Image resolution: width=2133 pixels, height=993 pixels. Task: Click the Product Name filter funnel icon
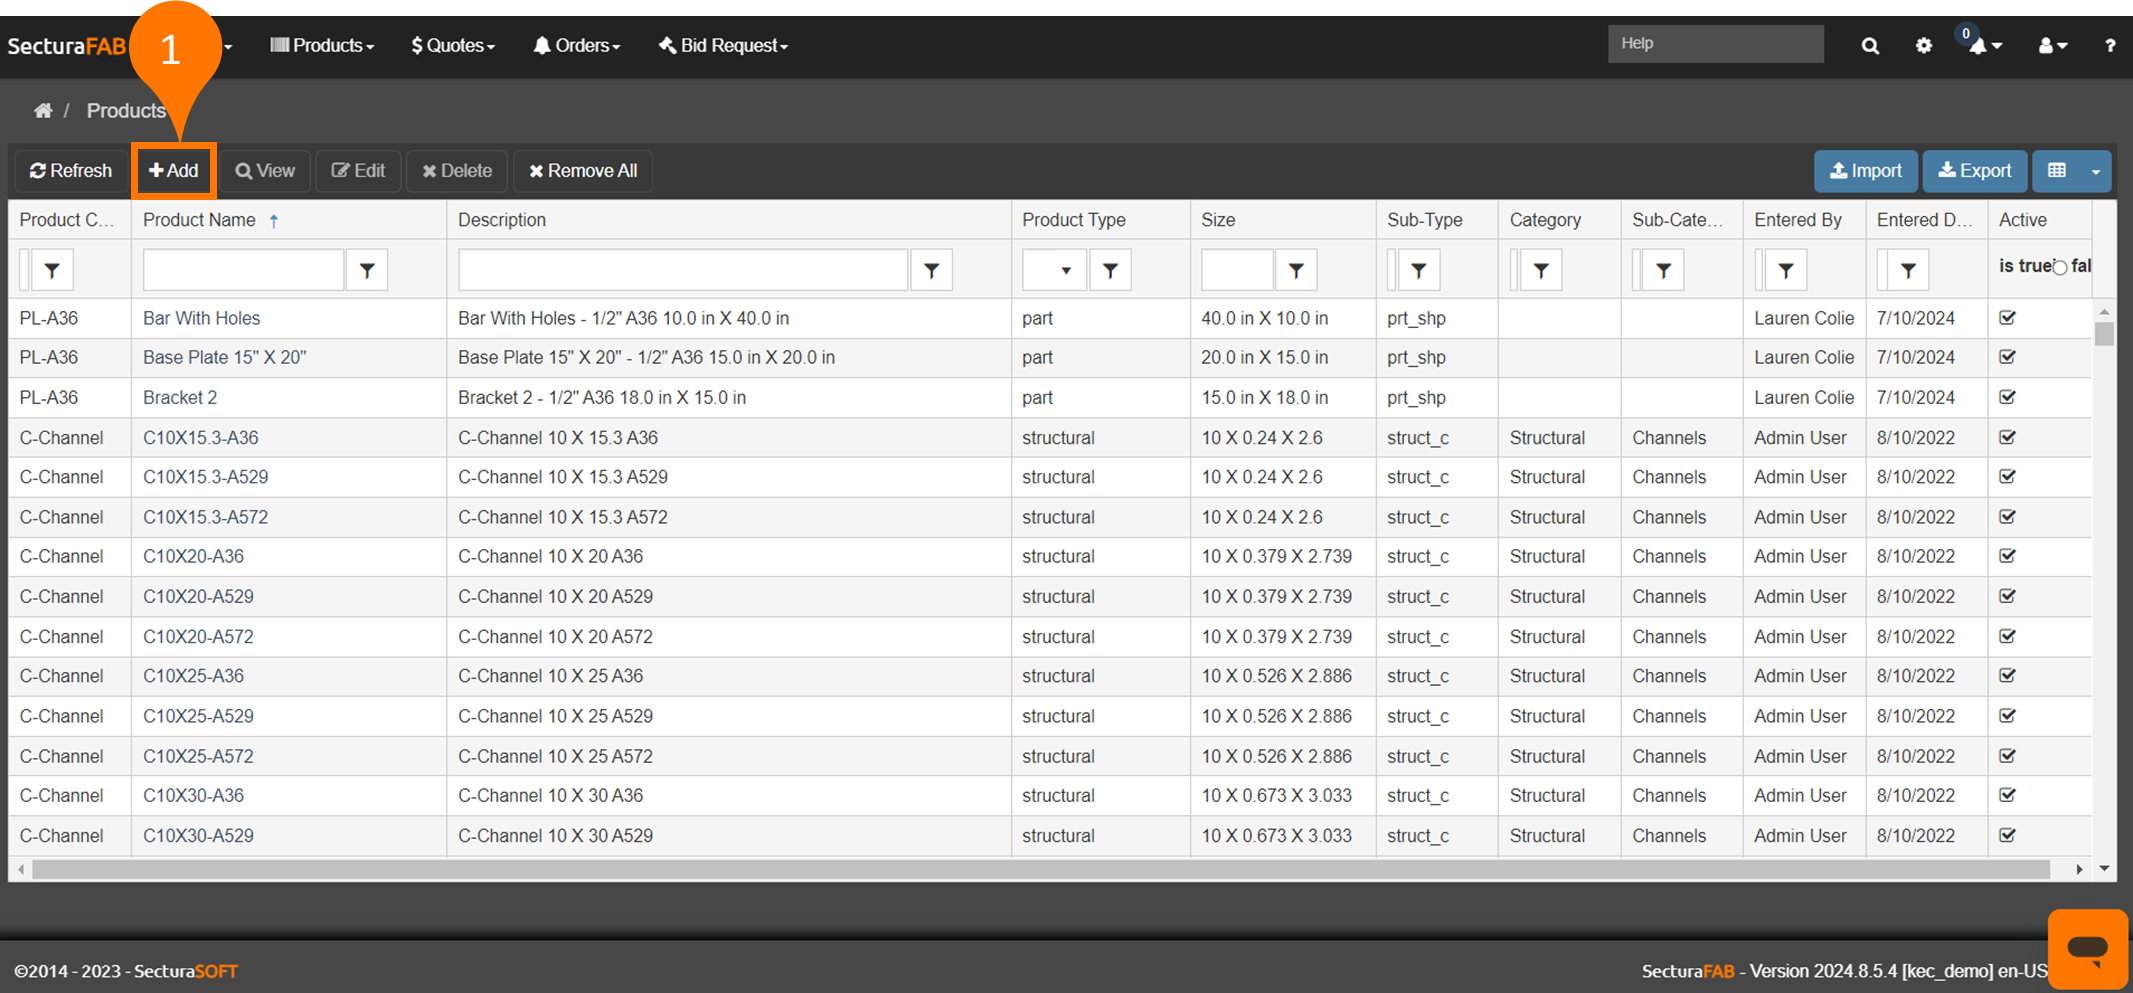pos(367,270)
